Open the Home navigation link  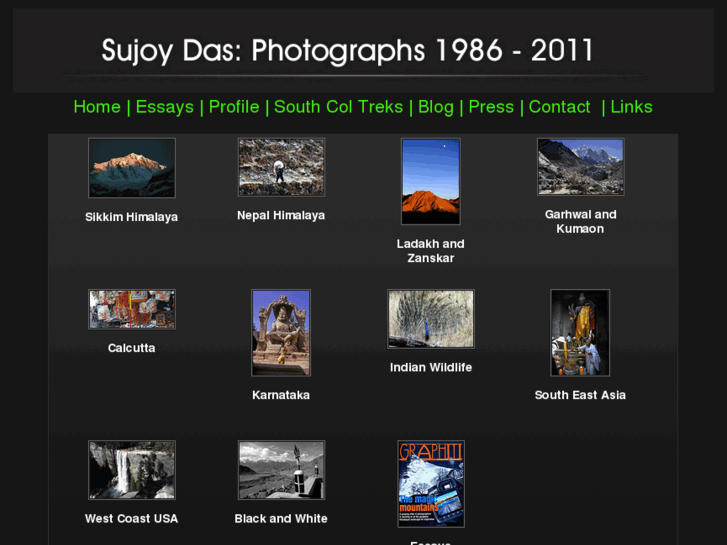pos(97,107)
